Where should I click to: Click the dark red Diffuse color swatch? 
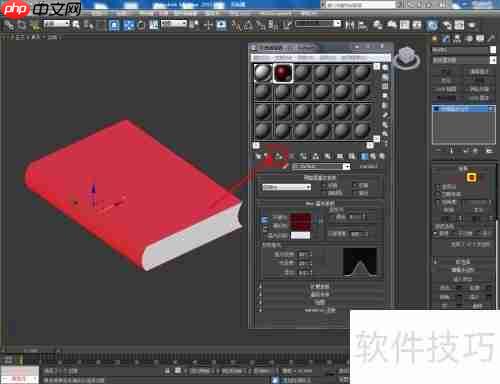(x=301, y=221)
